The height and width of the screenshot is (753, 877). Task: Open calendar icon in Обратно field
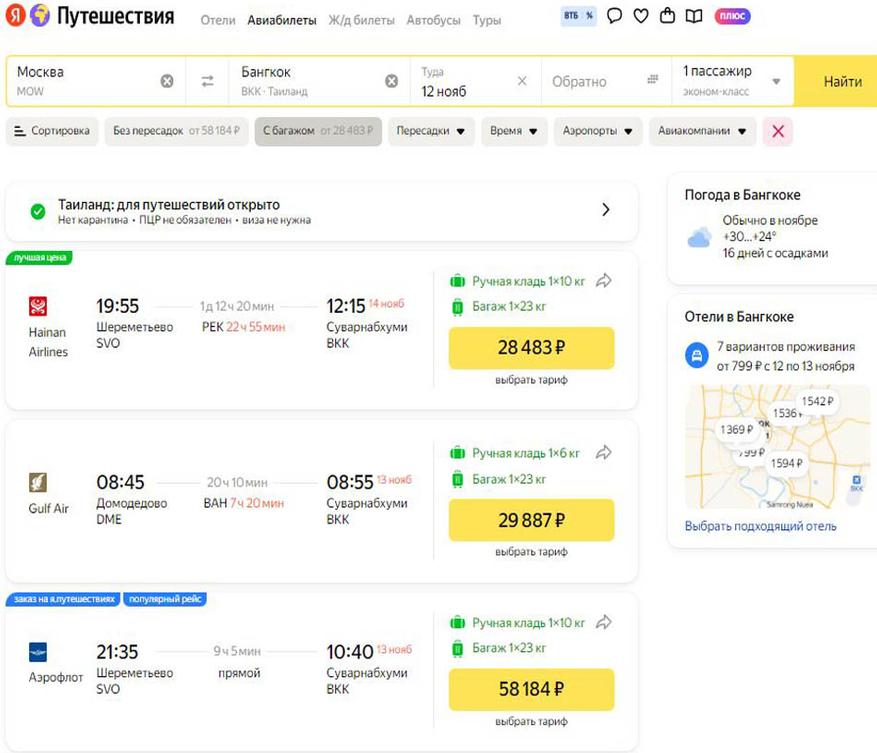coord(653,79)
